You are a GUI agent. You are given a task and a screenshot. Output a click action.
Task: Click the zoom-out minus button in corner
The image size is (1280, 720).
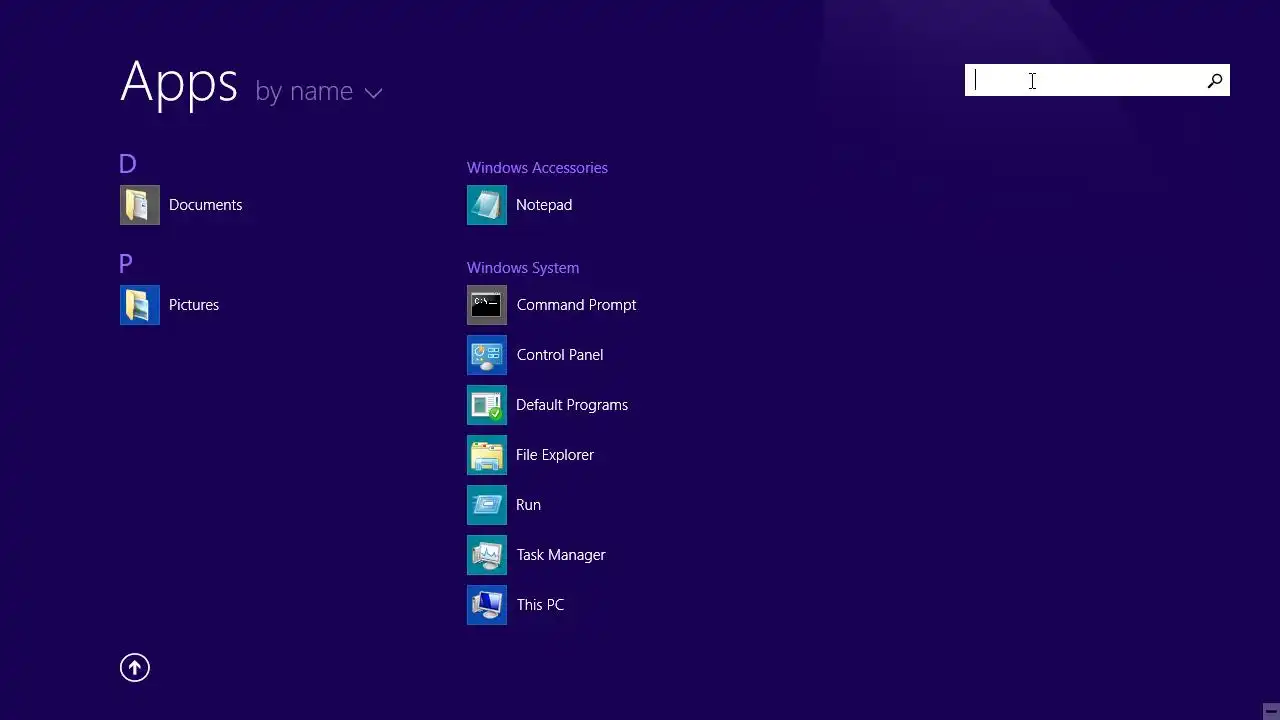[x=1270, y=711]
